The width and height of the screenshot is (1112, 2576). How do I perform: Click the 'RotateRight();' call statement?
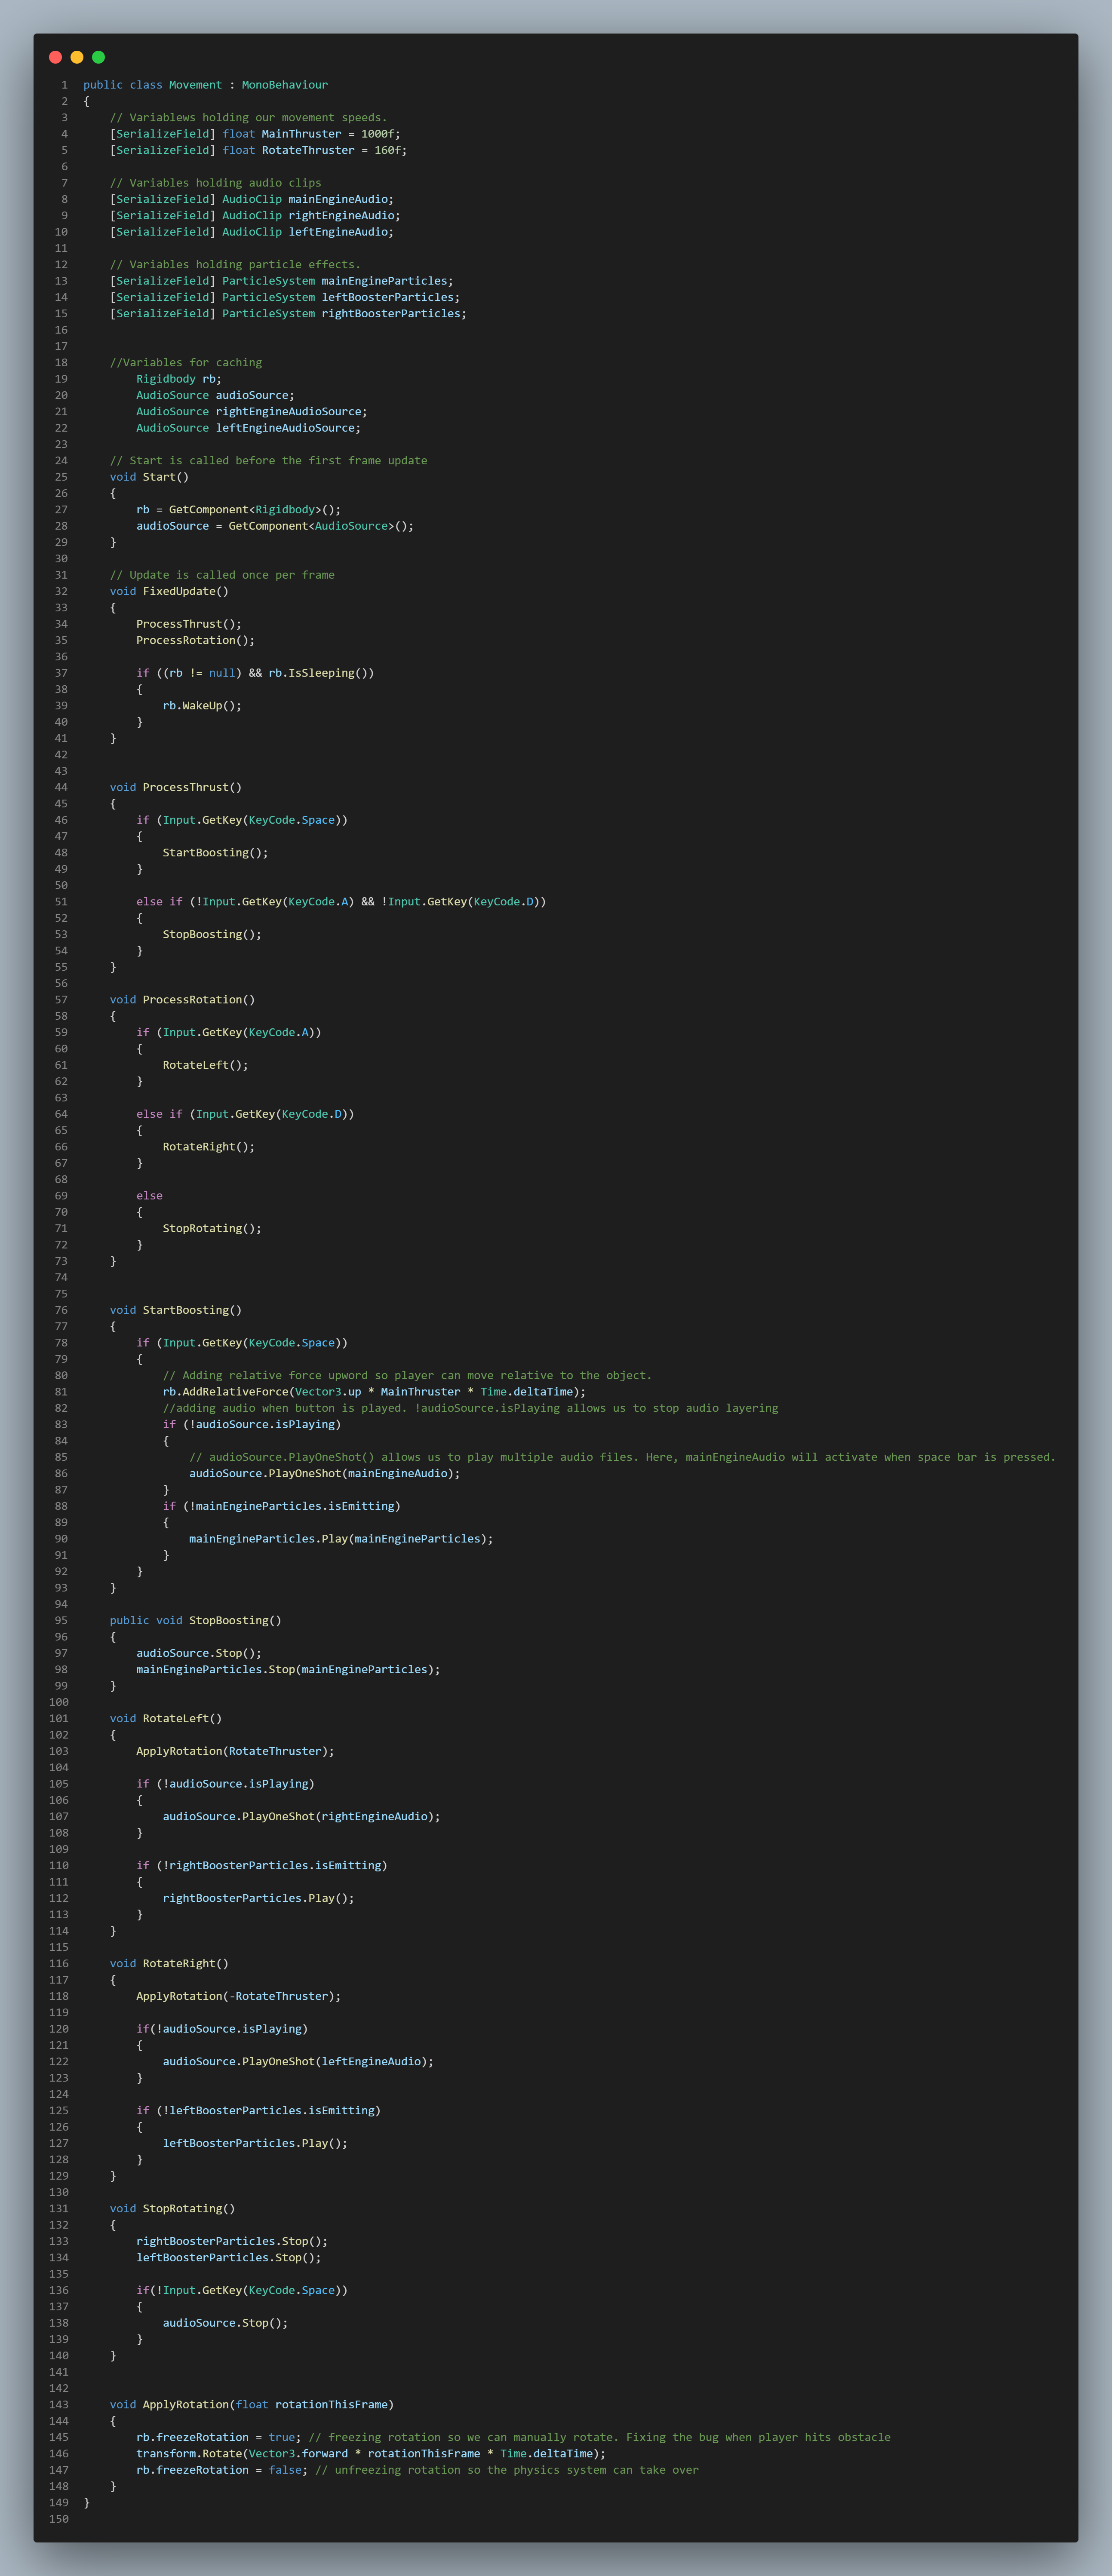coord(209,1147)
